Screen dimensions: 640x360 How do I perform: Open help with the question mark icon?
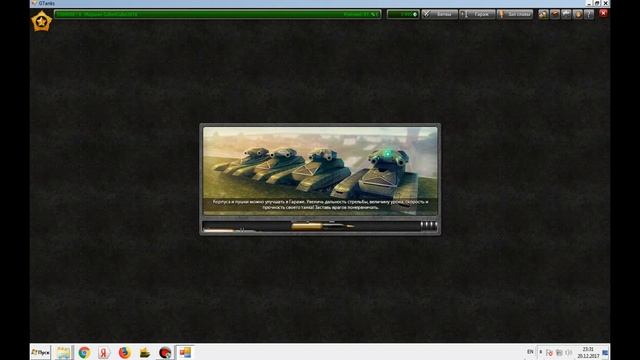pos(589,14)
